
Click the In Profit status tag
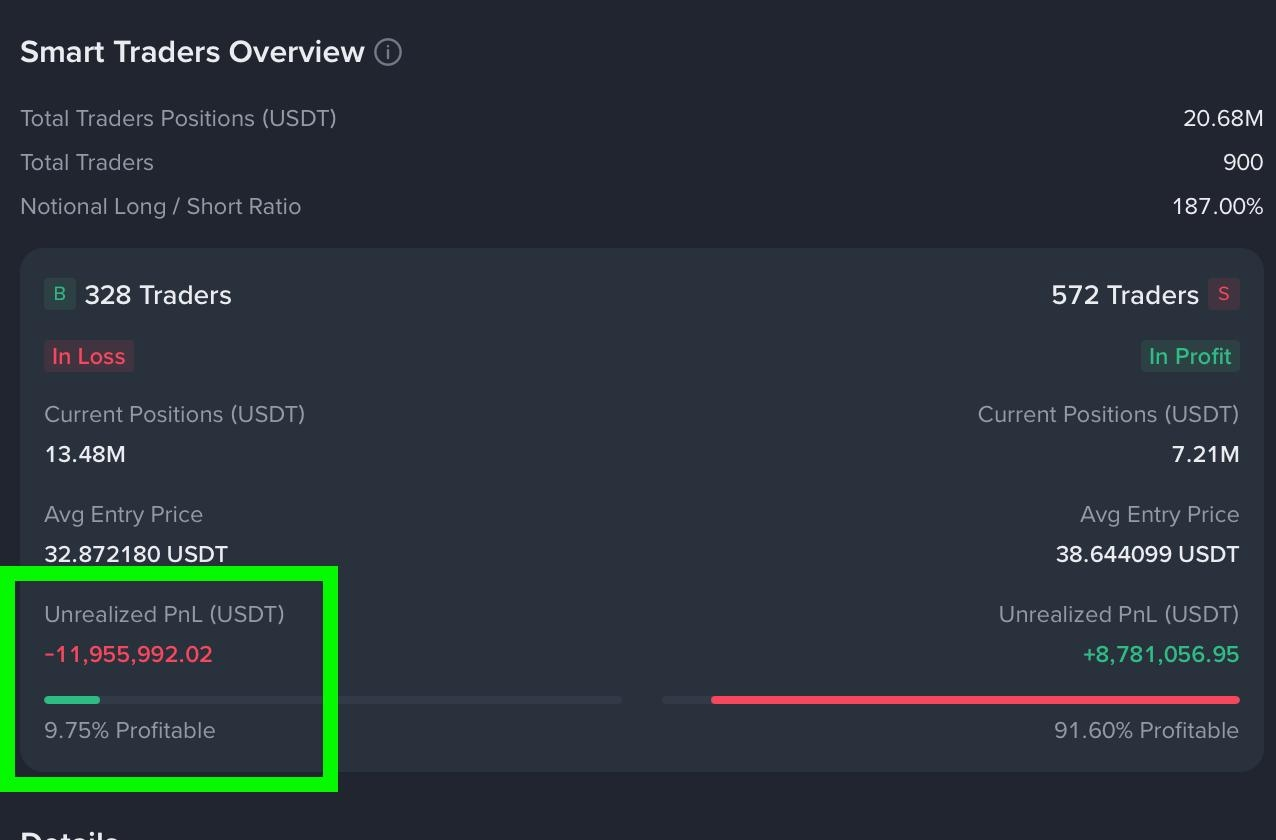[x=1189, y=356]
